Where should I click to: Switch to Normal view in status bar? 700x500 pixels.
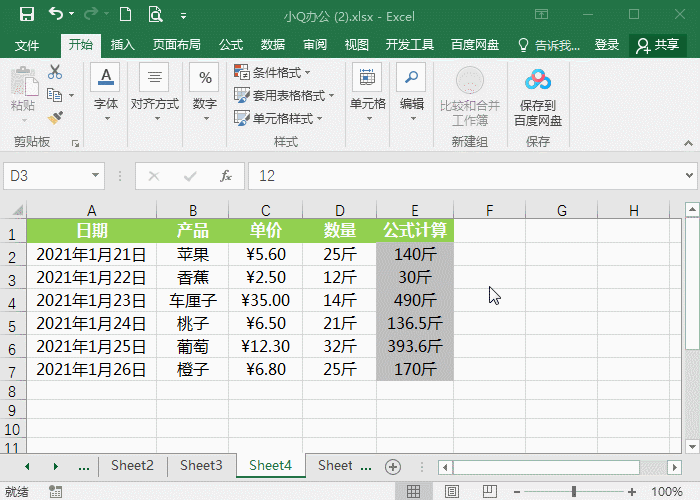click(x=413, y=492)
